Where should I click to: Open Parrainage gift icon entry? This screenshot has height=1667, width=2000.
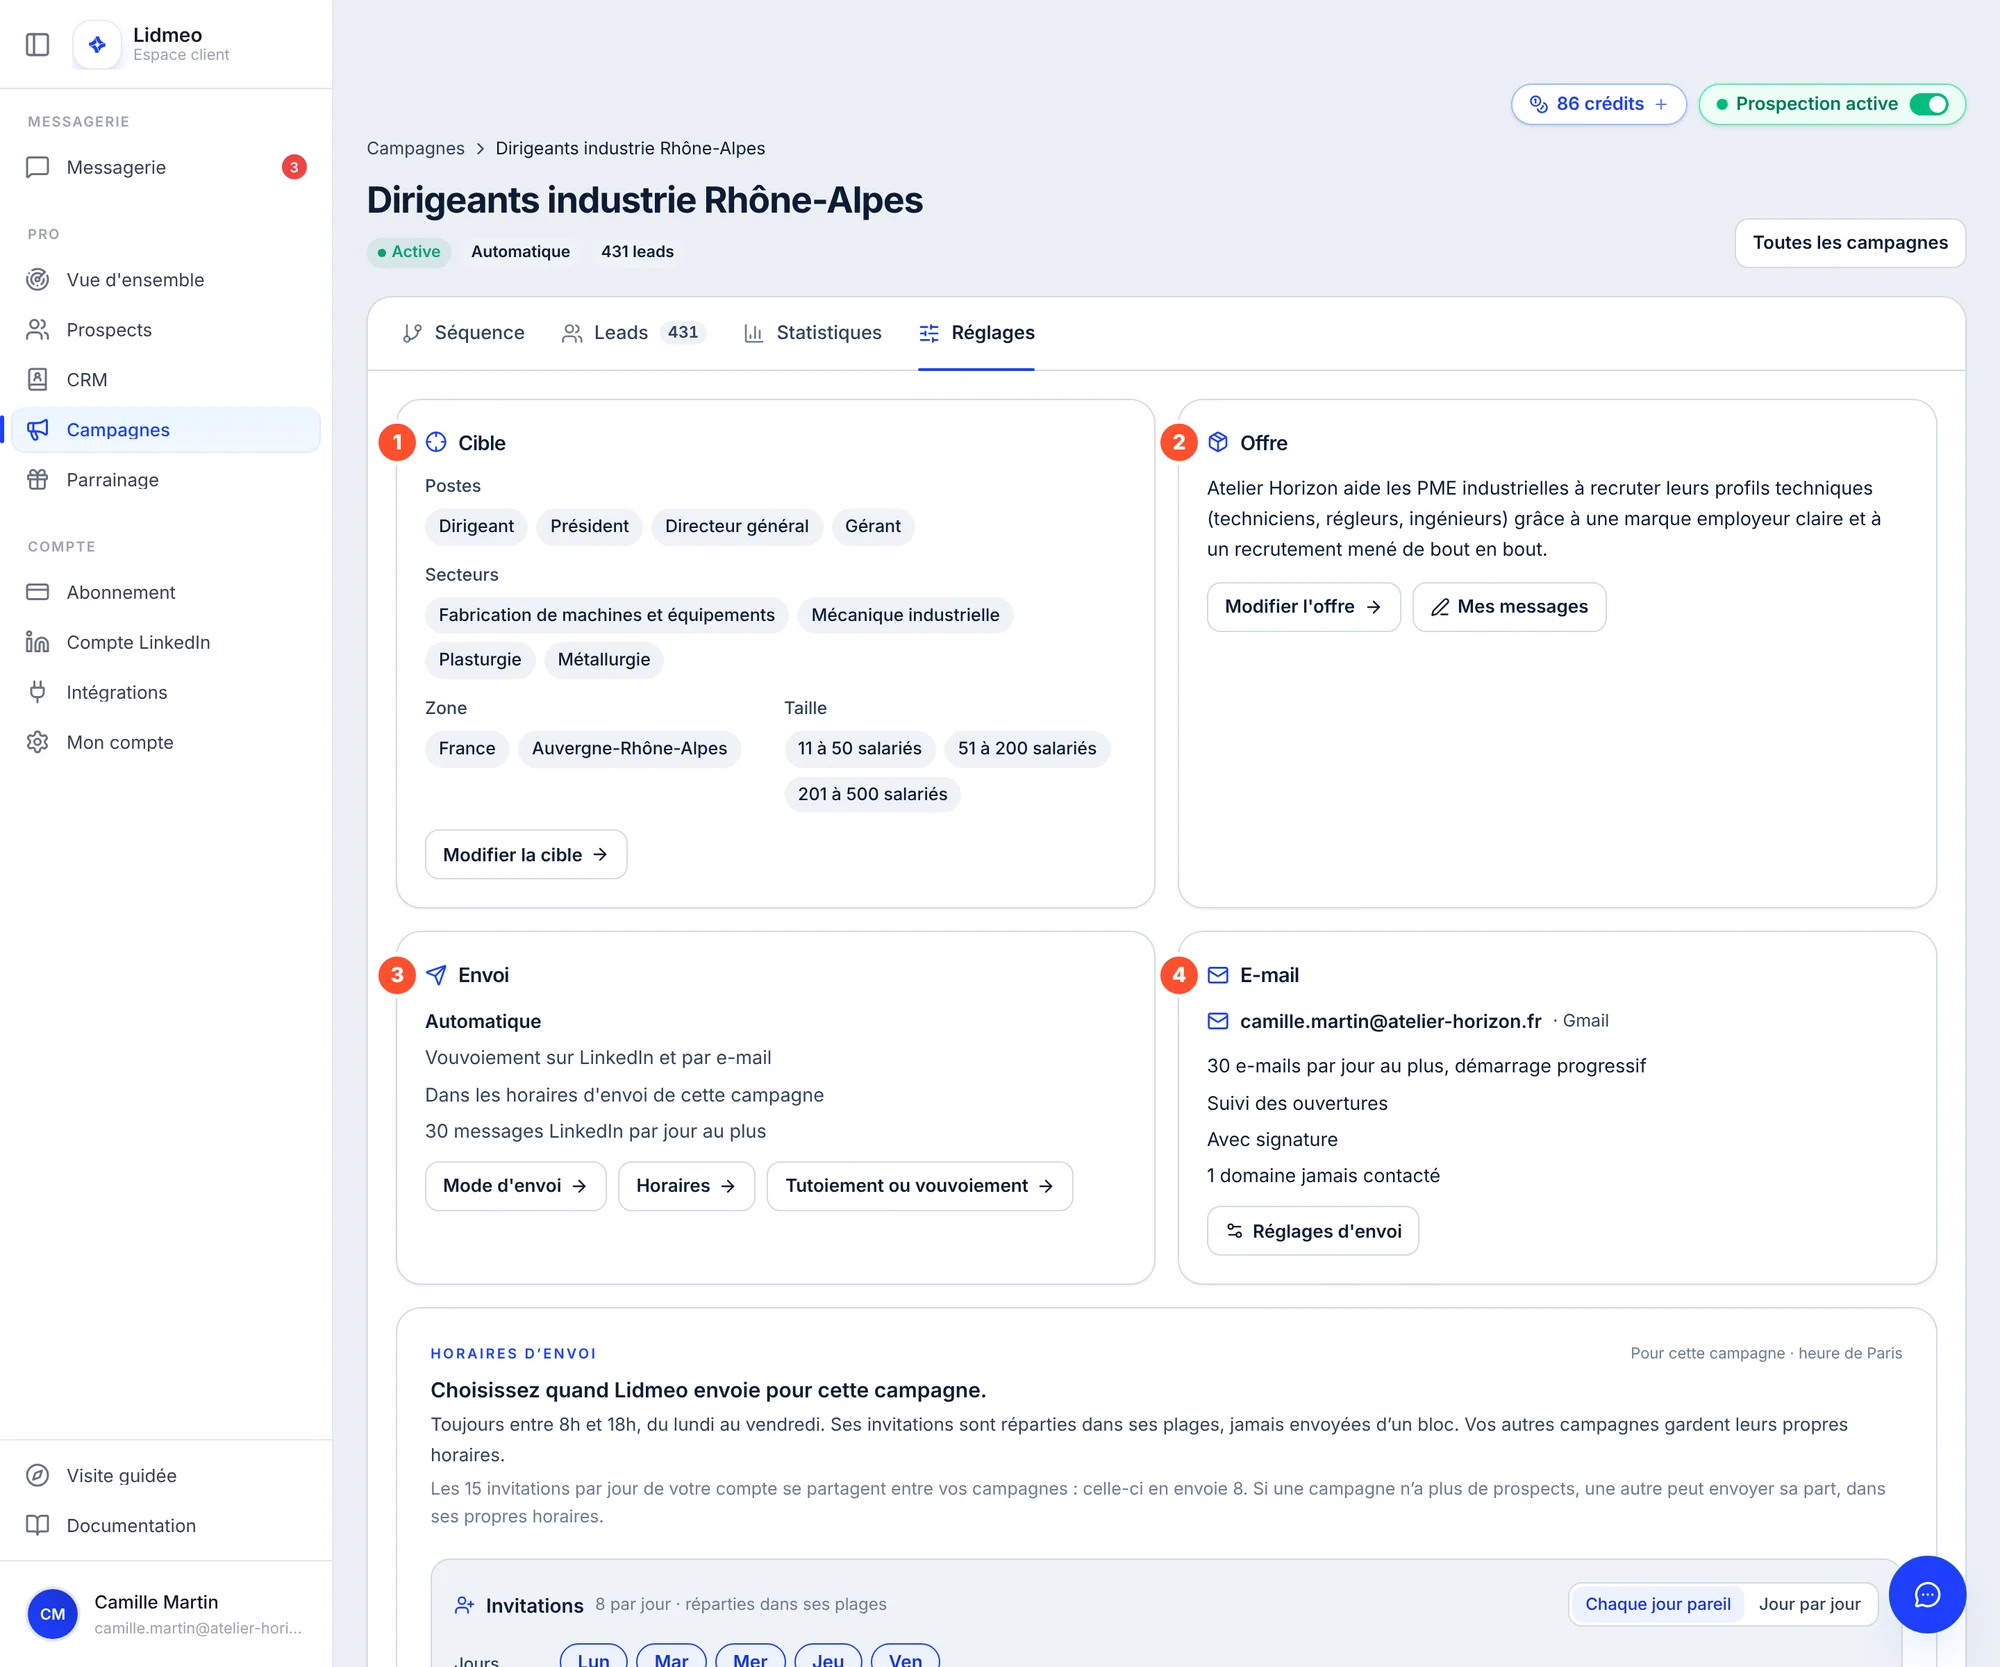point(166,480)
